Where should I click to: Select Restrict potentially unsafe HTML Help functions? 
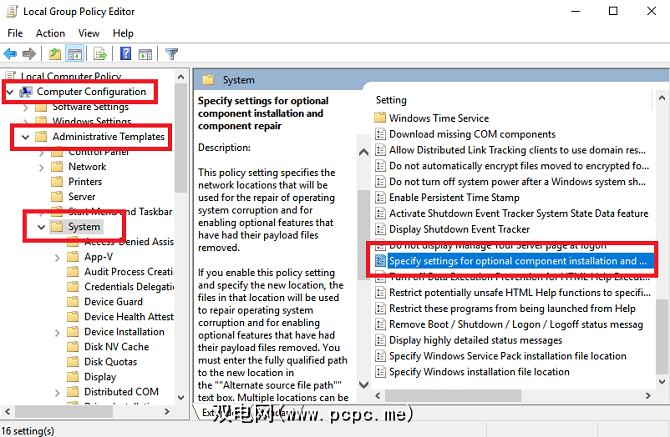click(520, 293)
